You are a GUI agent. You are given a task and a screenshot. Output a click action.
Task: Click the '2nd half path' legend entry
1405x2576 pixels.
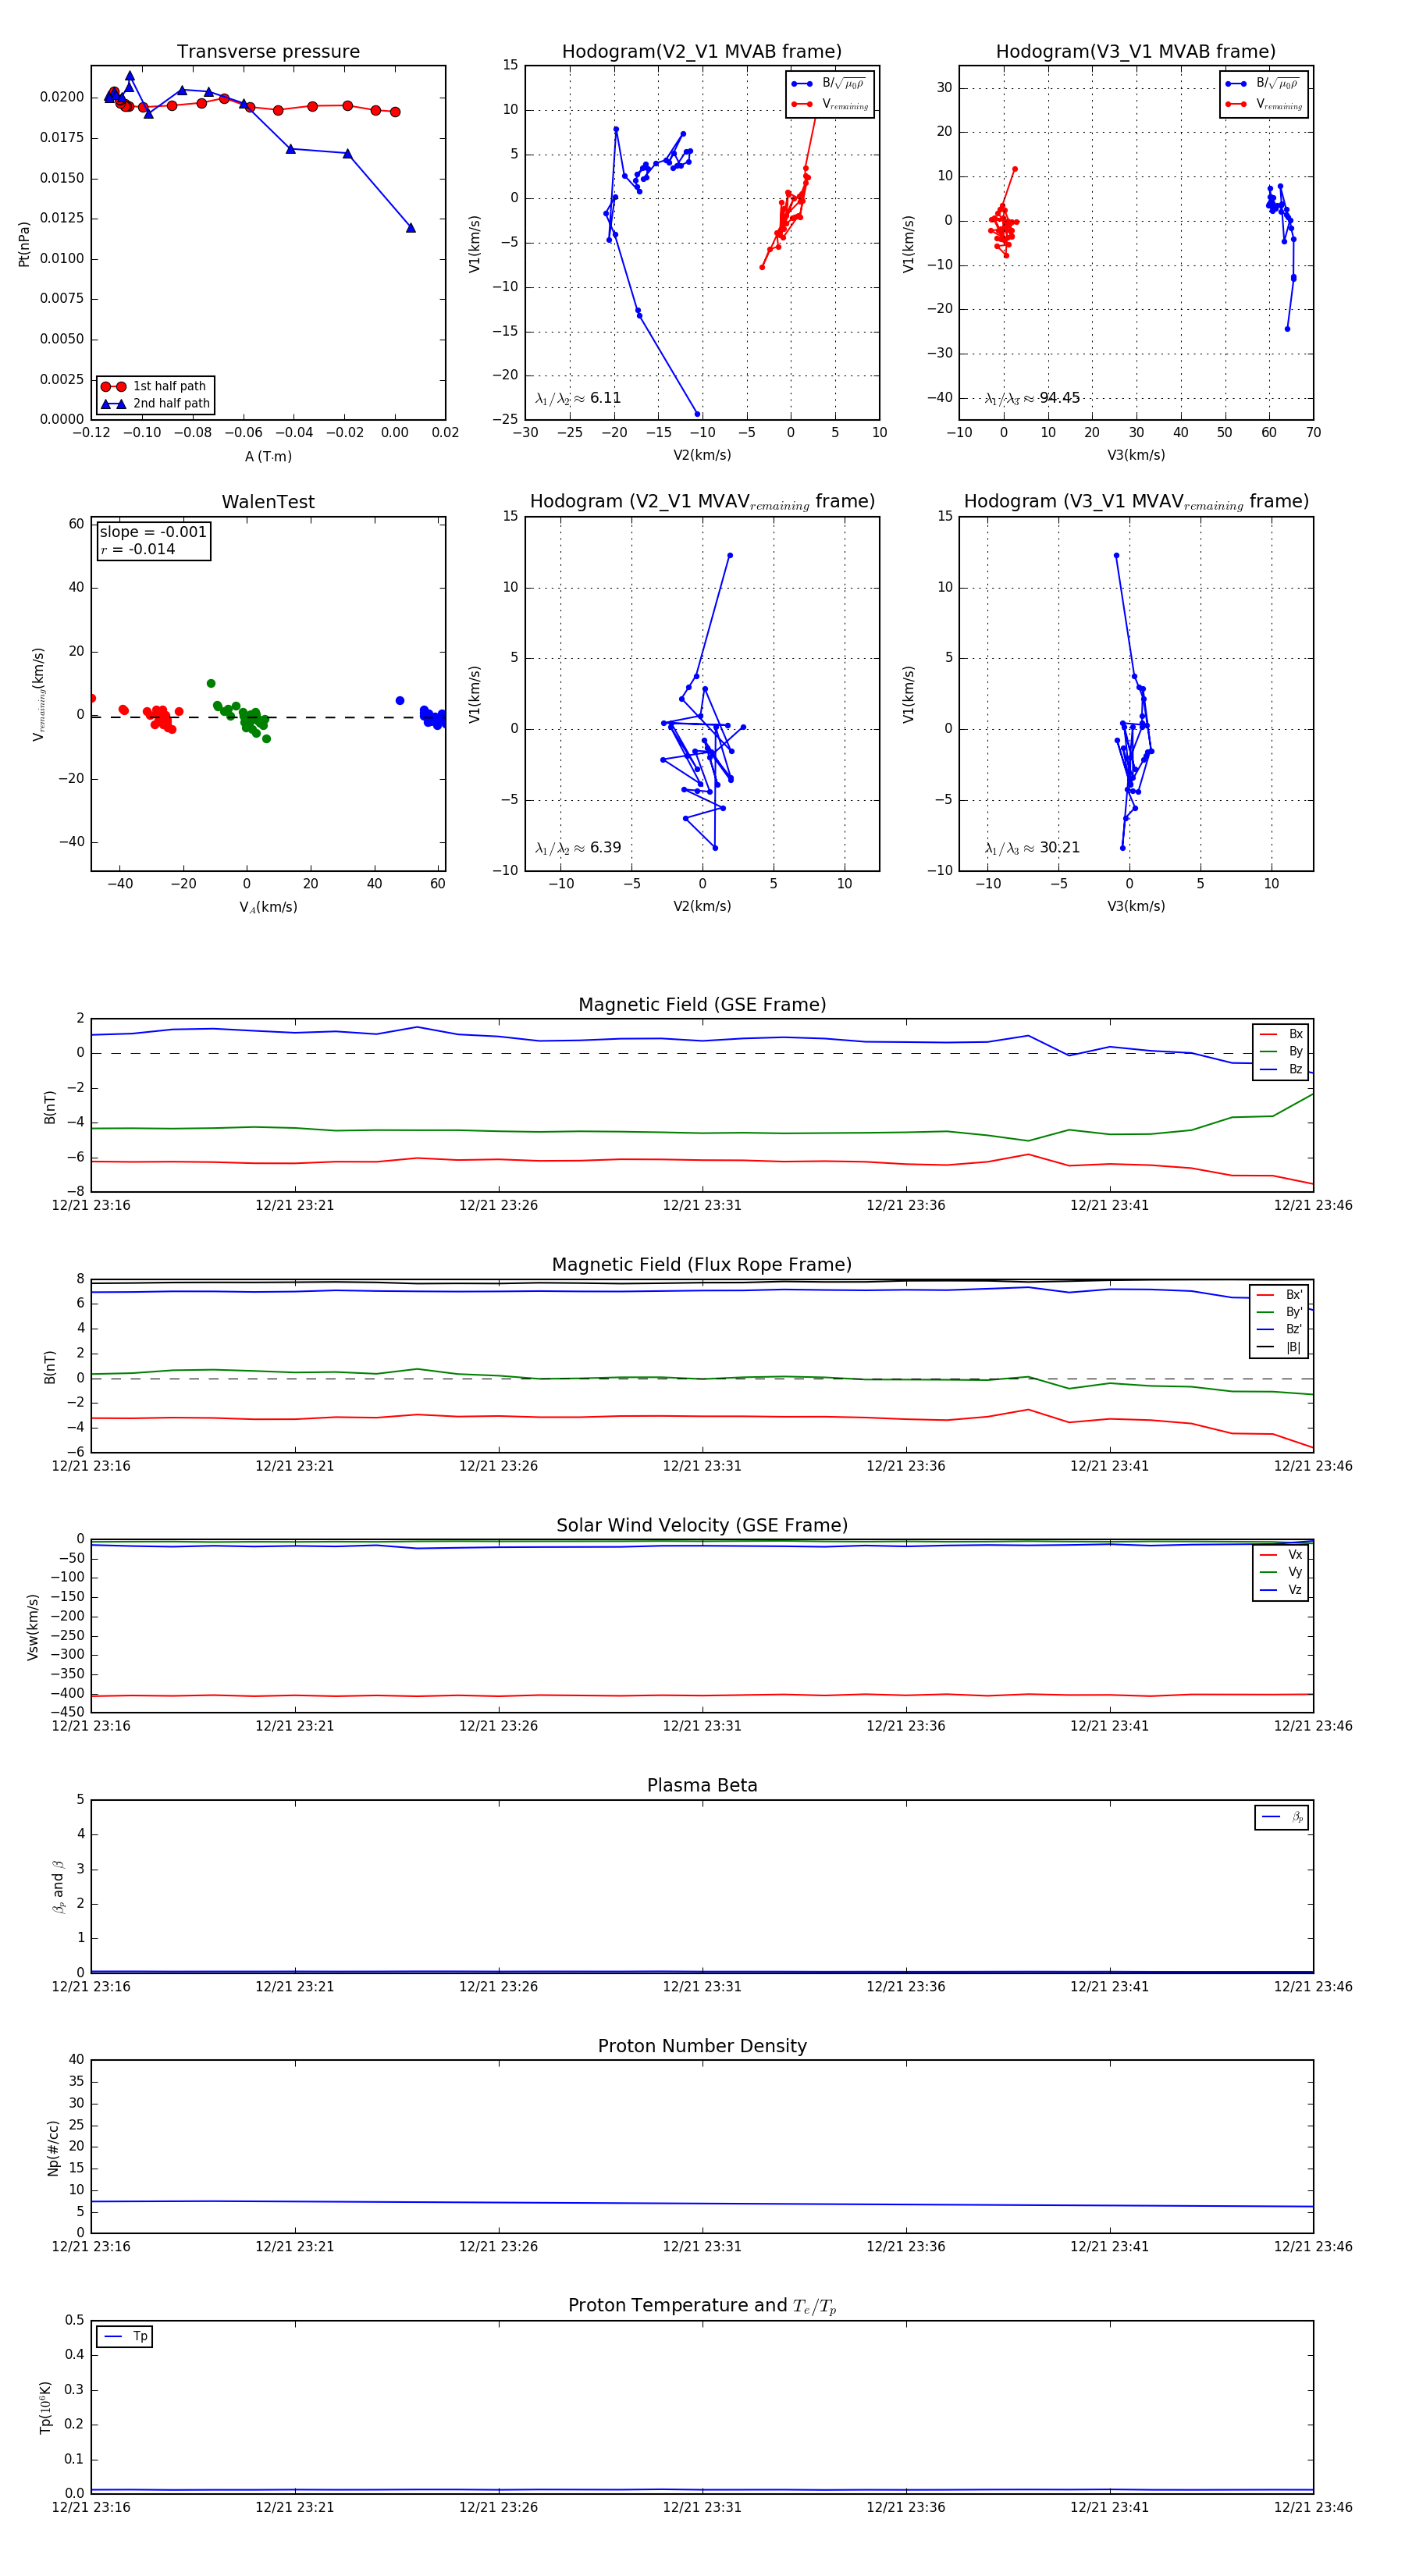coord(155,404)
